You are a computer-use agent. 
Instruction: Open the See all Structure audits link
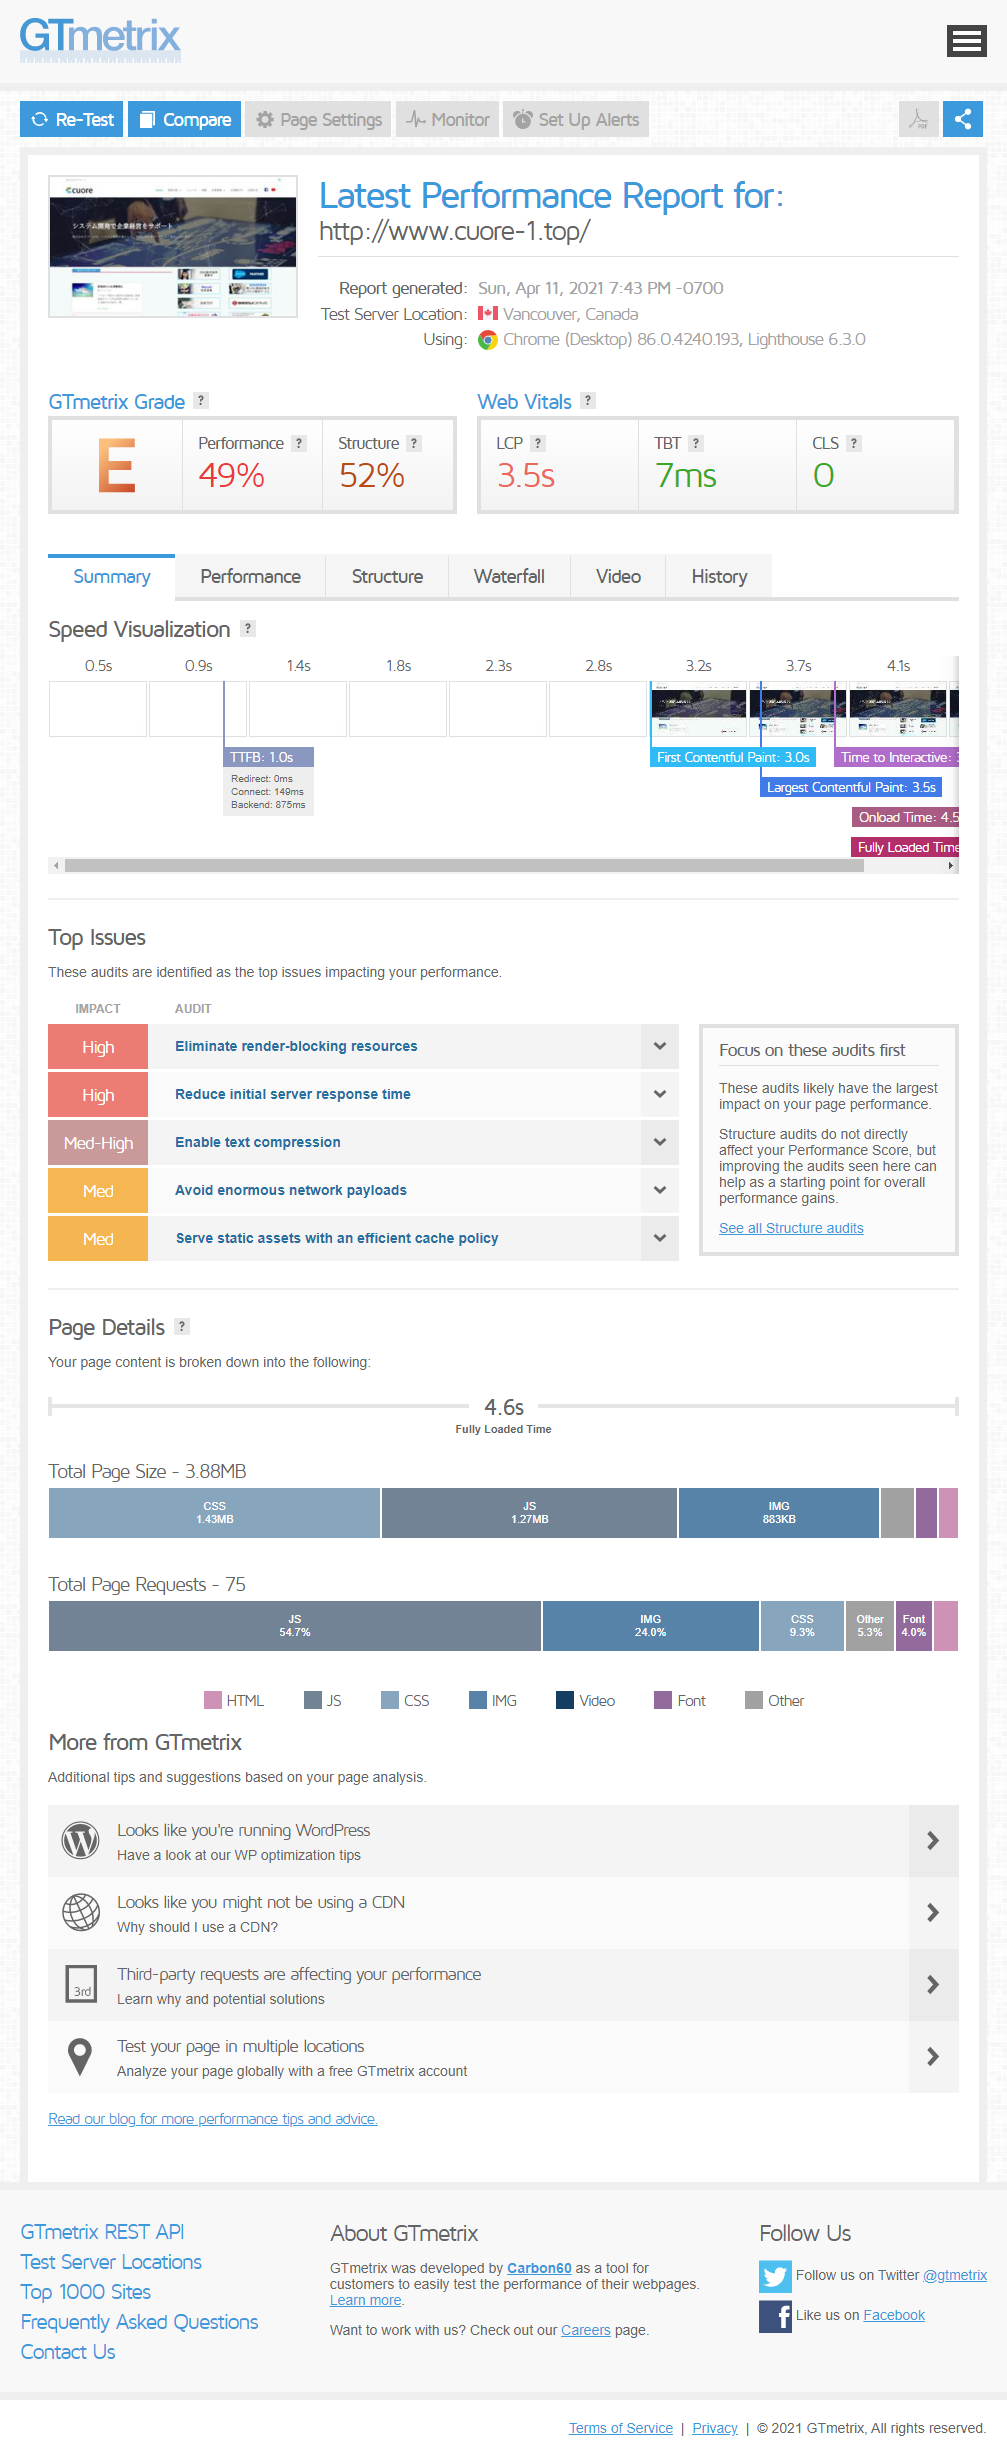[791, 1229]
